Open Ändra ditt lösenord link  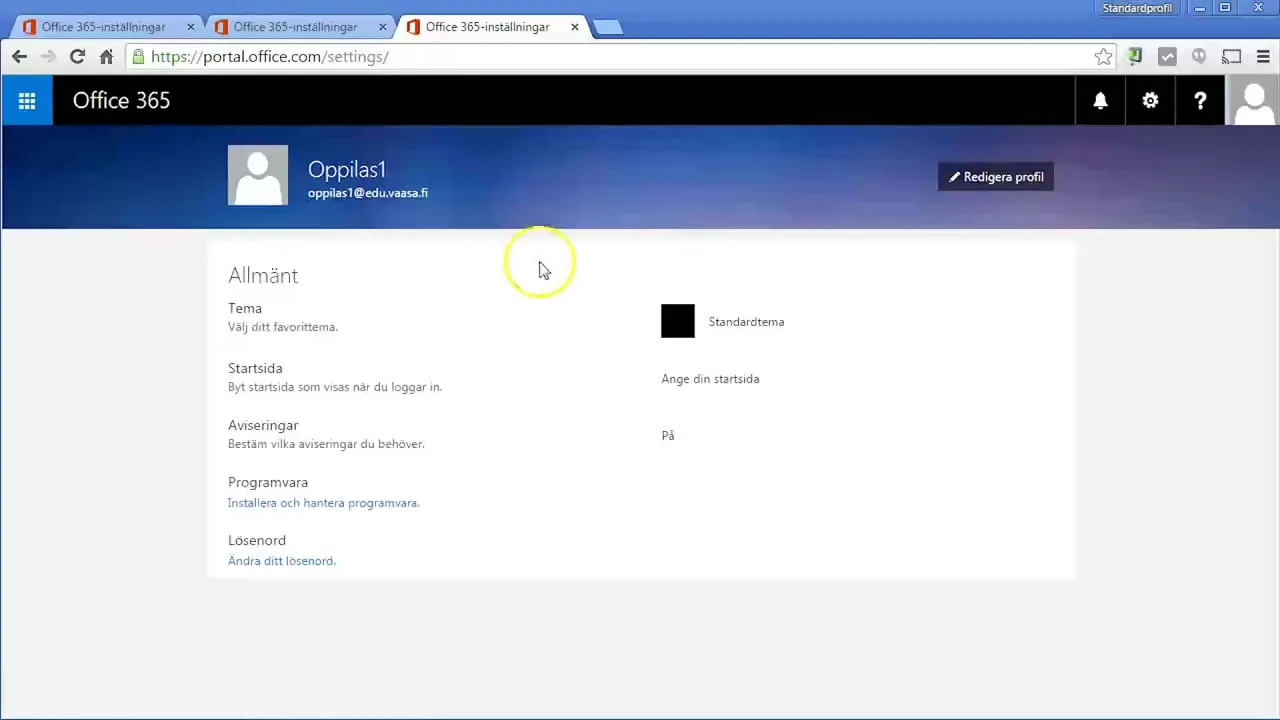click(x=282, y=561)
